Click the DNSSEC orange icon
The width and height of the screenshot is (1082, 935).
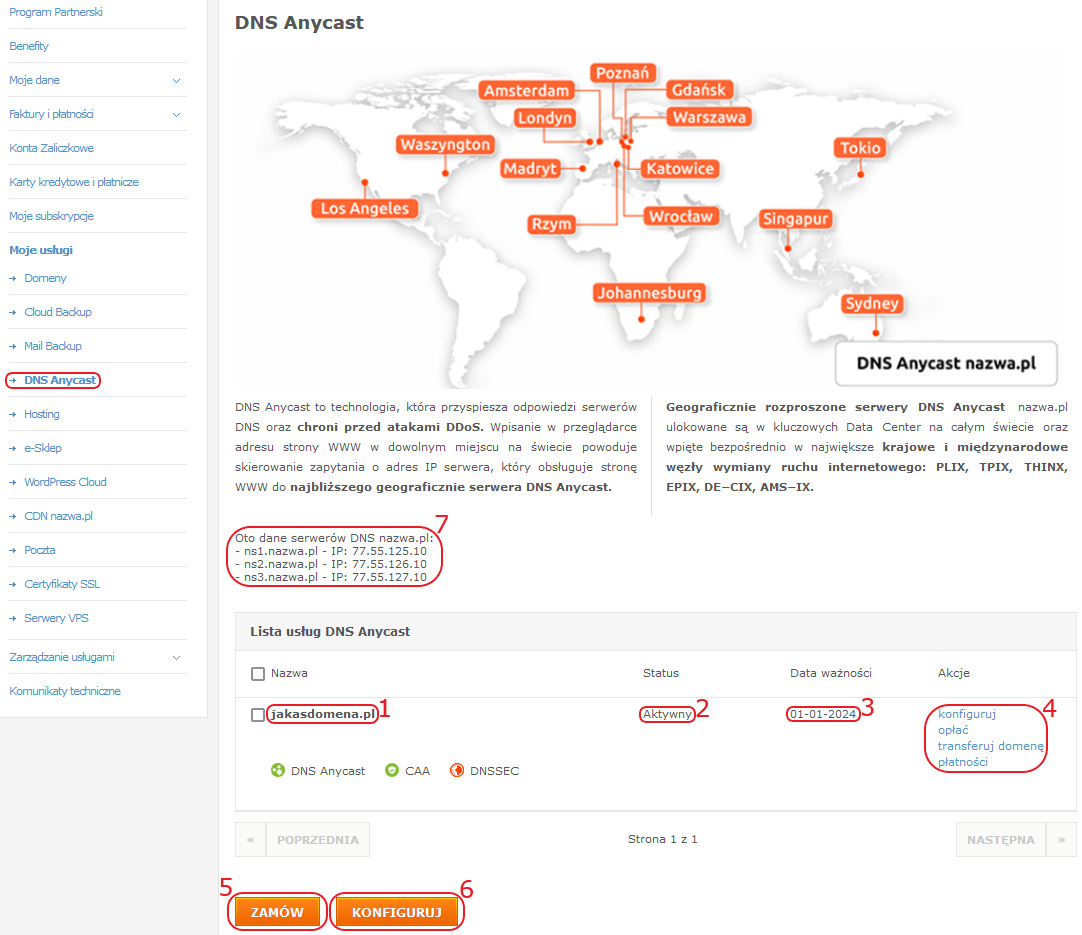click(457, 770)
